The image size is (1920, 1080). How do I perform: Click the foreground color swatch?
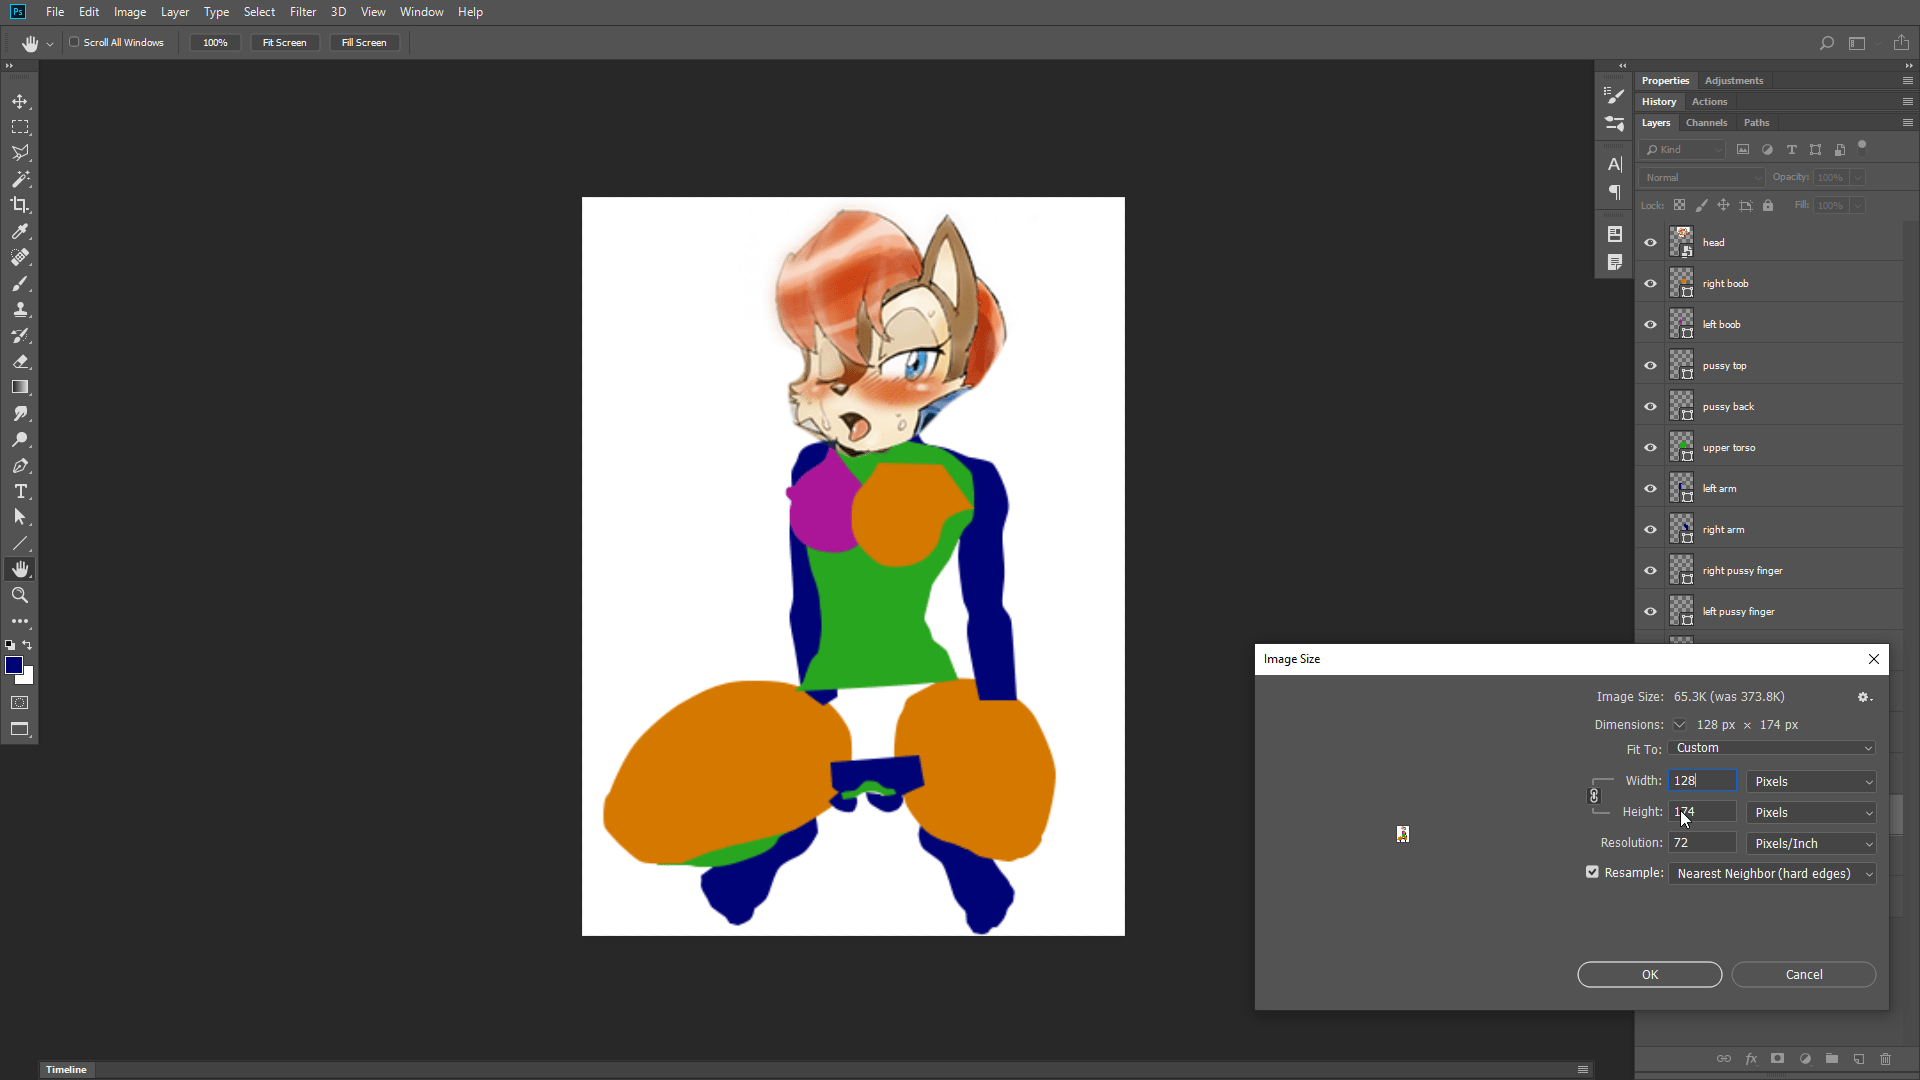pos(14,665)
